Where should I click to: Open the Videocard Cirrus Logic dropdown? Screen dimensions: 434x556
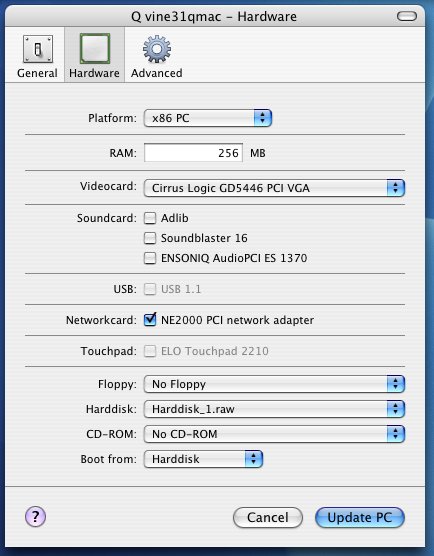coord(274,188)
